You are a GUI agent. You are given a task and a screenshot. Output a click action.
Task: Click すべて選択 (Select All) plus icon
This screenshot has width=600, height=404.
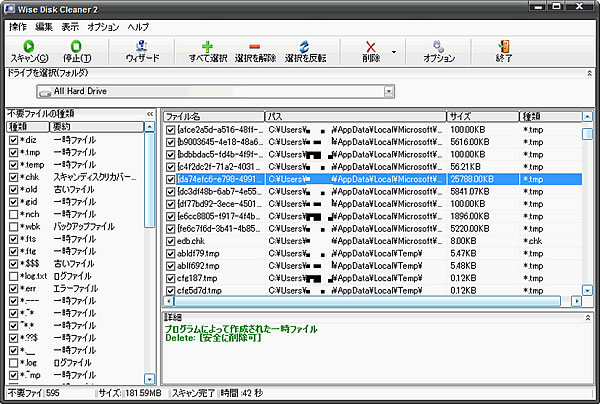click(x=207, y=46)
